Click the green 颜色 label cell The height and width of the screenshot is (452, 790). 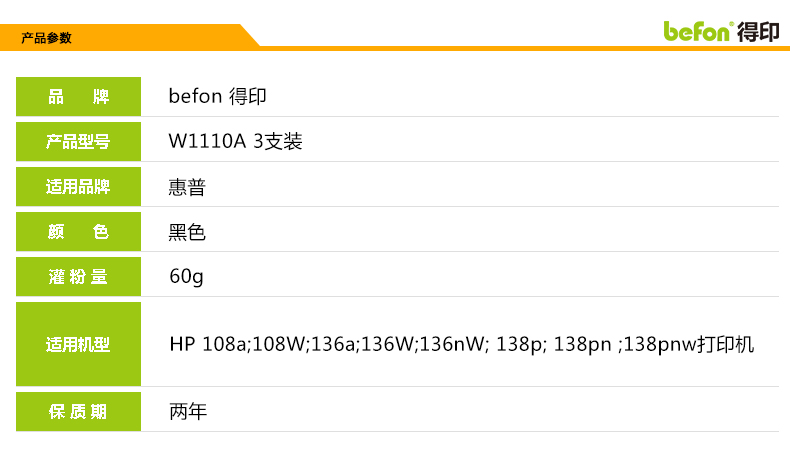[78, 232]
